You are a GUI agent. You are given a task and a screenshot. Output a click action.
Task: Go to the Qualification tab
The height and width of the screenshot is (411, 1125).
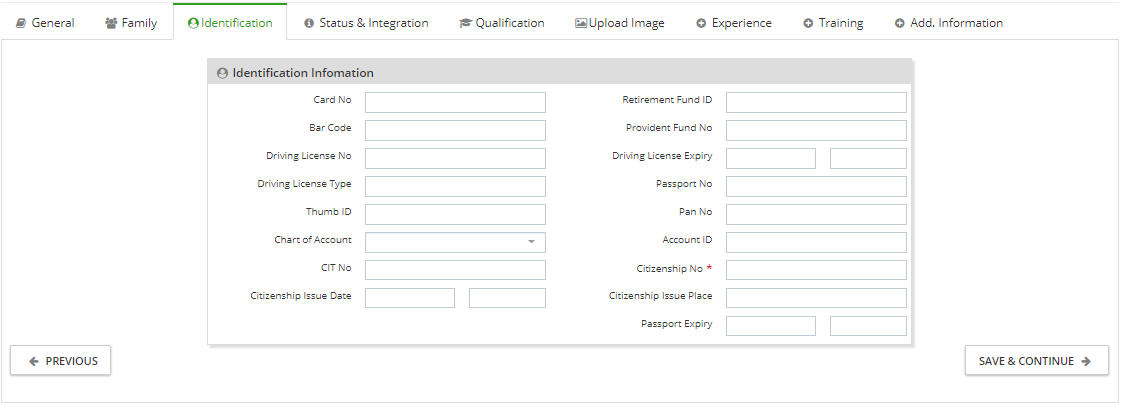point(502,23)
